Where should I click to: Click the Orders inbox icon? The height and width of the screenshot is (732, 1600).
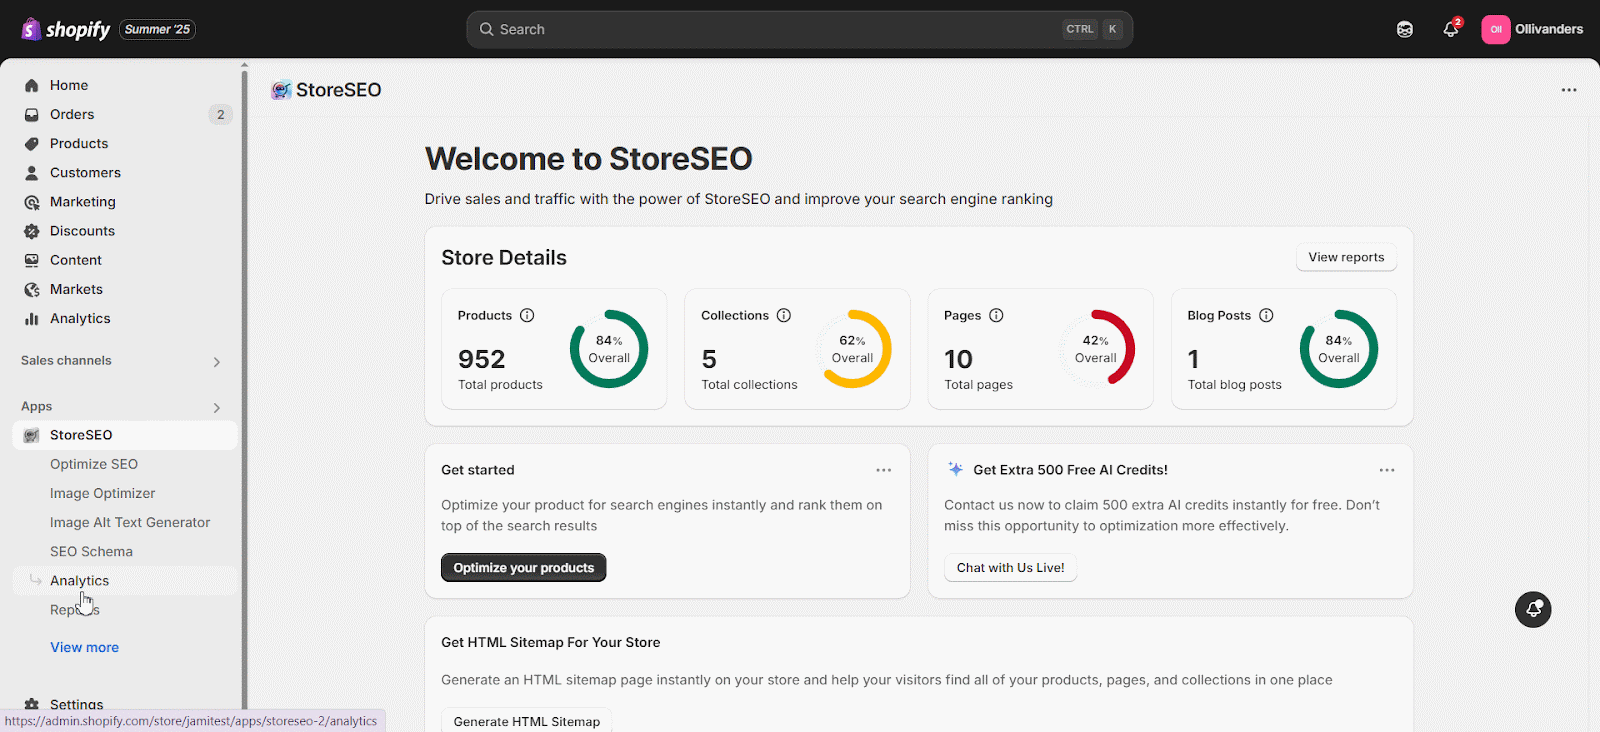(32, 114)
